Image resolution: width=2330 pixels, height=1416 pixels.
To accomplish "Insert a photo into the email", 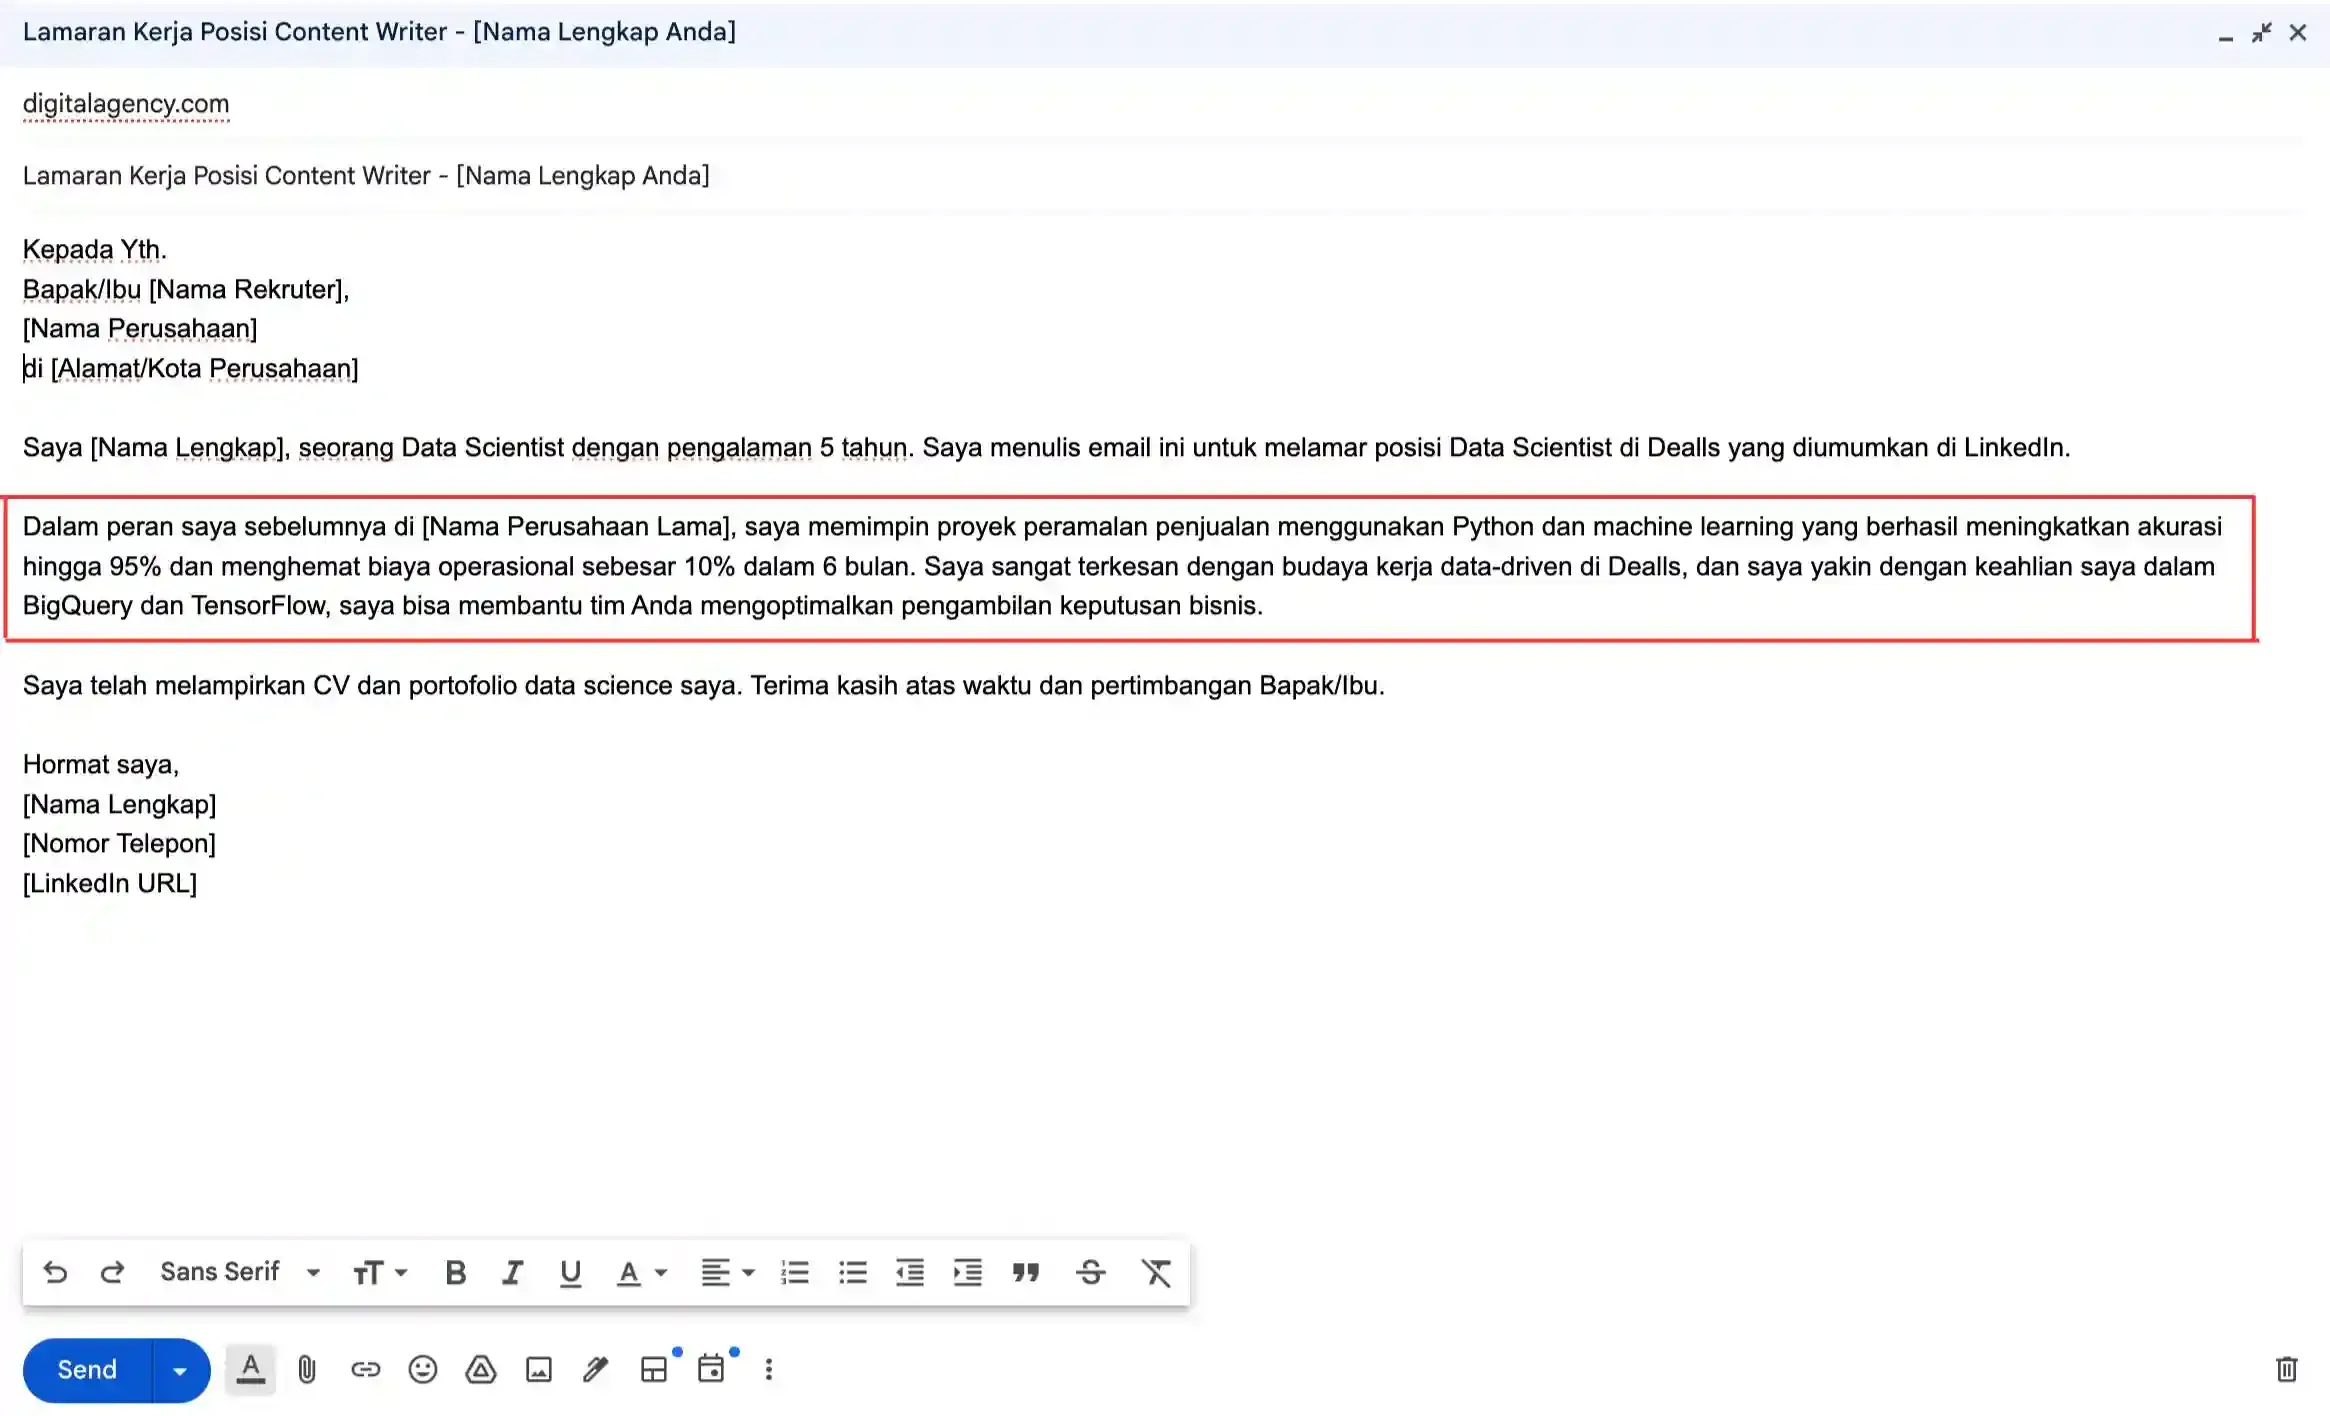I will coord(539,1369).
